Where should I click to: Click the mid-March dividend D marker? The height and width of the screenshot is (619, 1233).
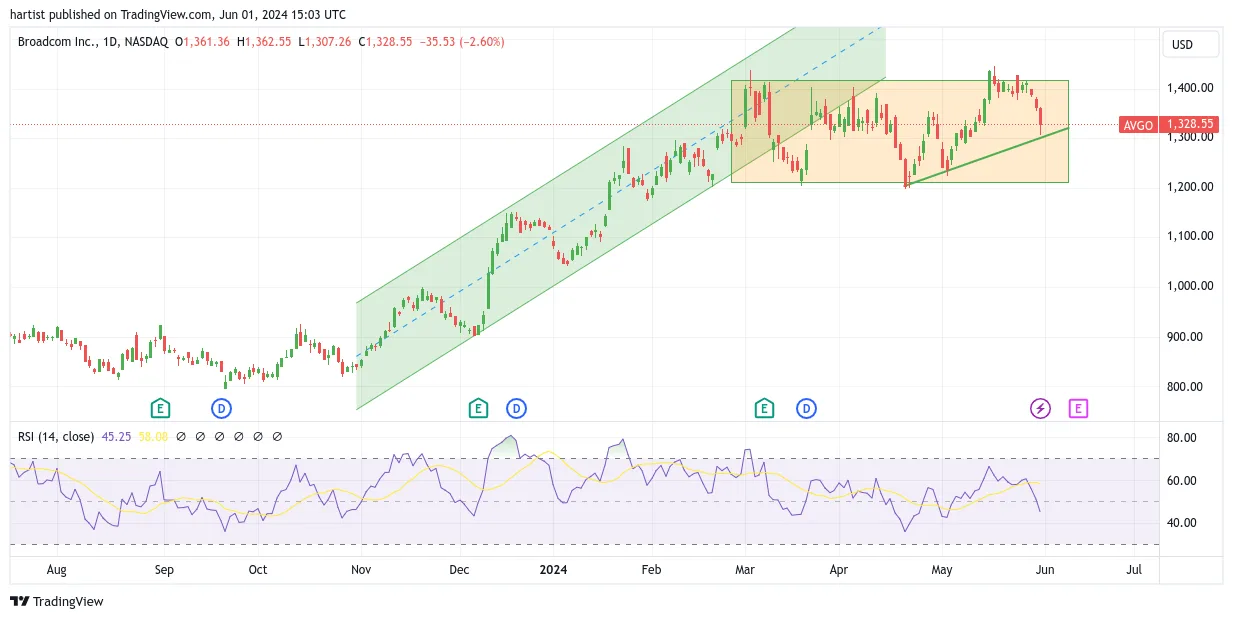click(x=806, y=408)
